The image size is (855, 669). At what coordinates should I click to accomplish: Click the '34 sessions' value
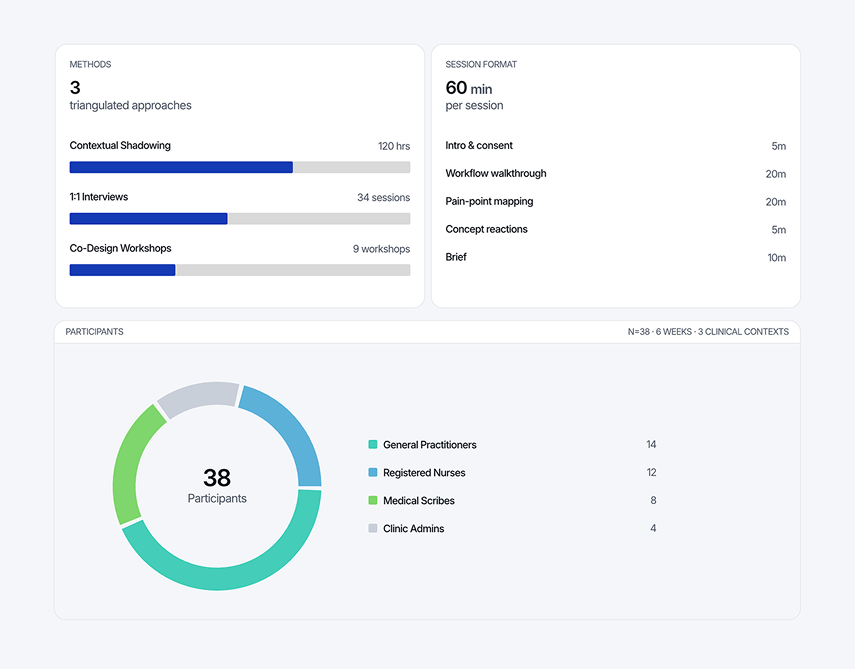[383, 197]
